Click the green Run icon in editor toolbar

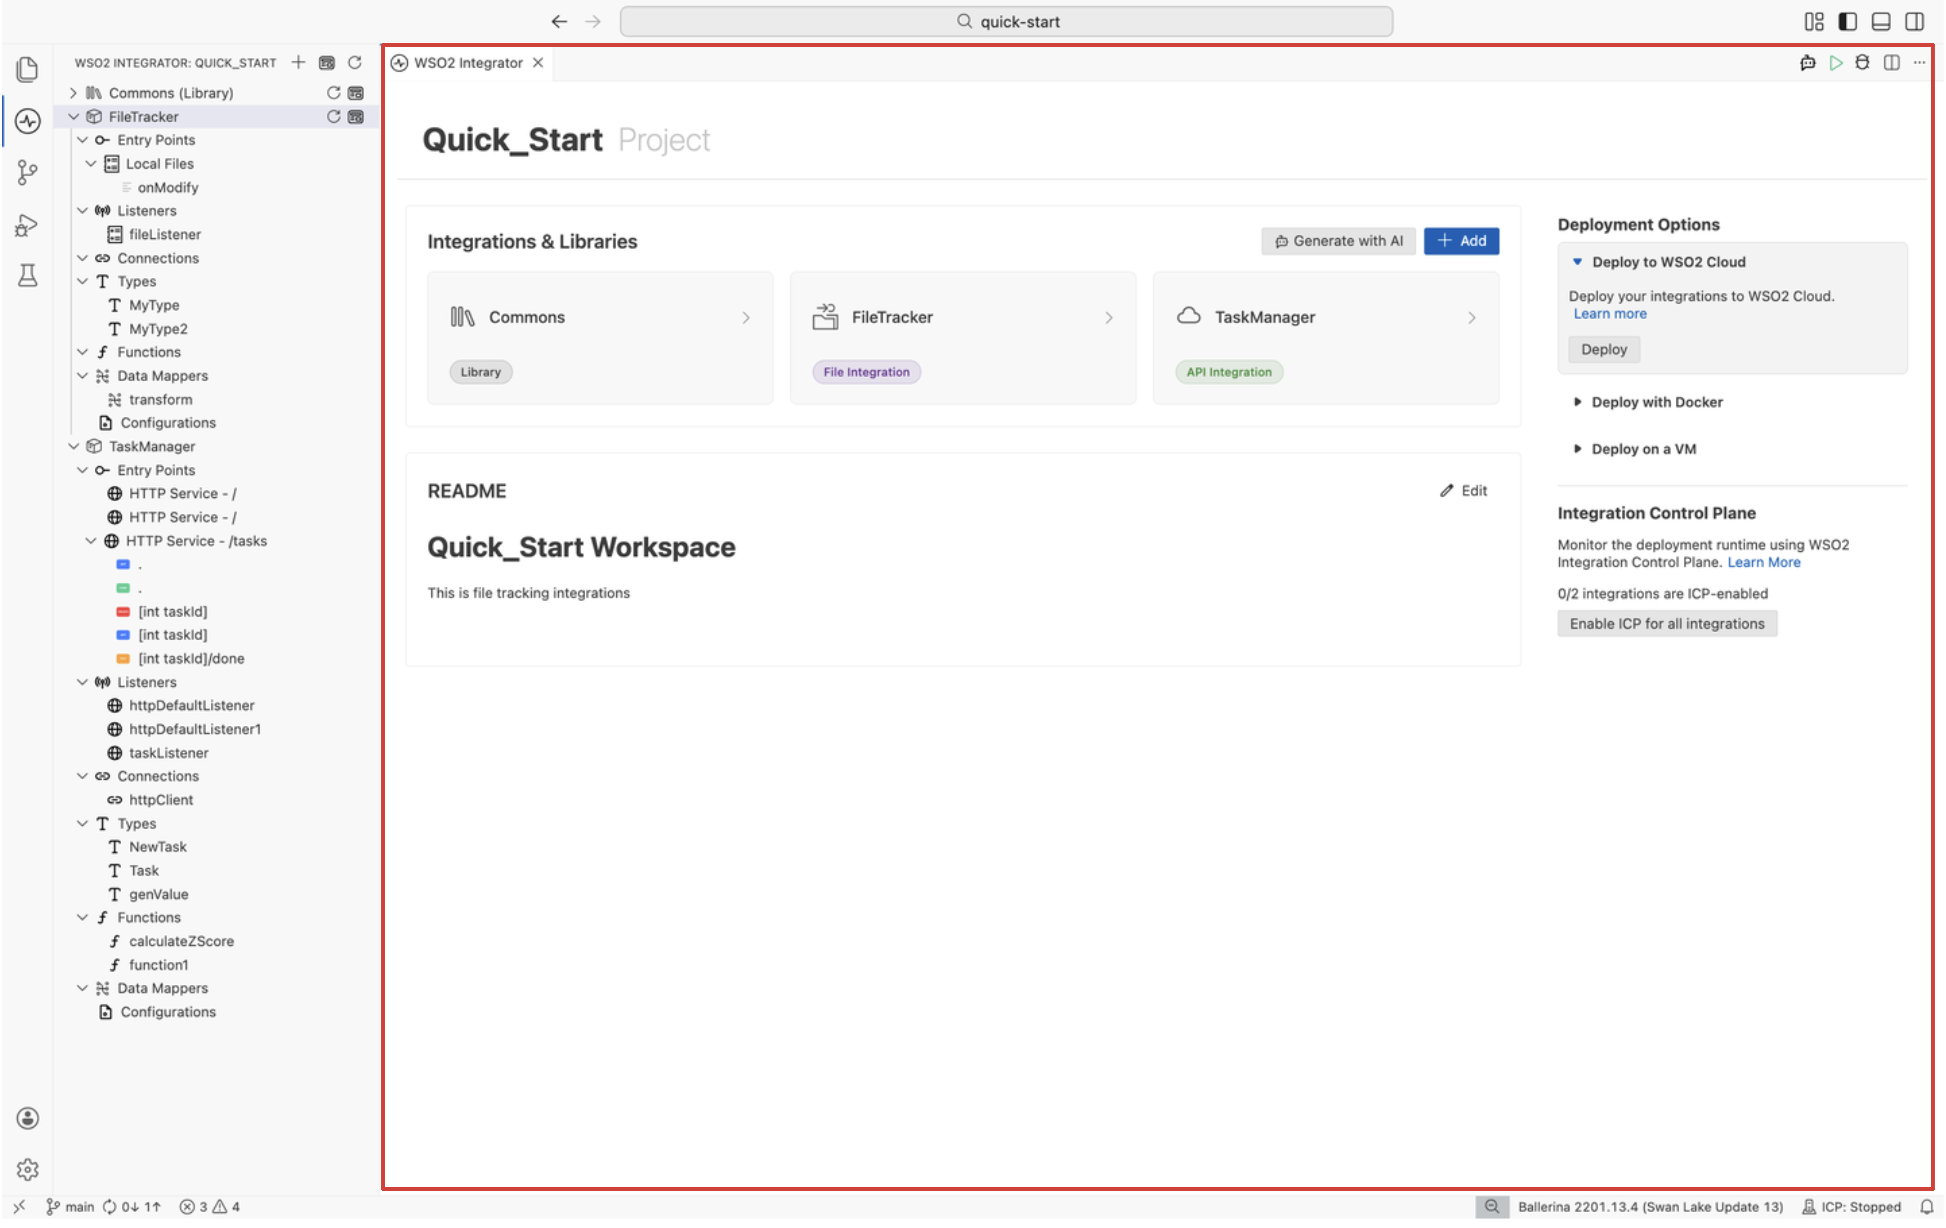[1836, 62]
